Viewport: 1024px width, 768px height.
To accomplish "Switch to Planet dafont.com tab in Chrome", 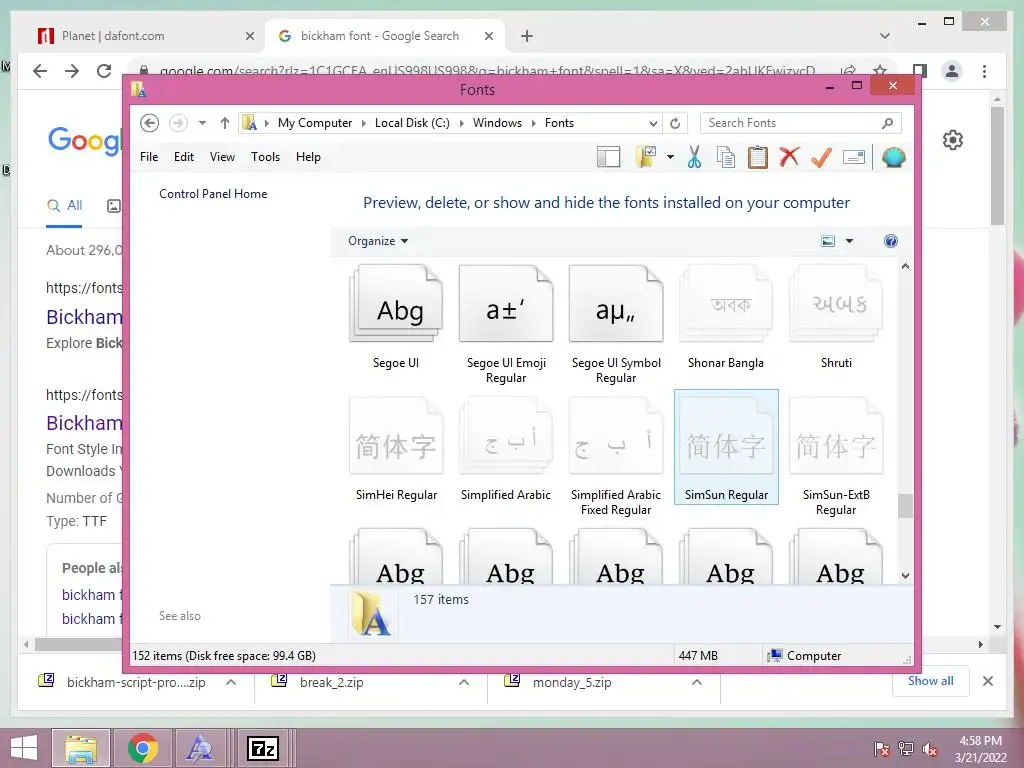I will click(144, 36).
